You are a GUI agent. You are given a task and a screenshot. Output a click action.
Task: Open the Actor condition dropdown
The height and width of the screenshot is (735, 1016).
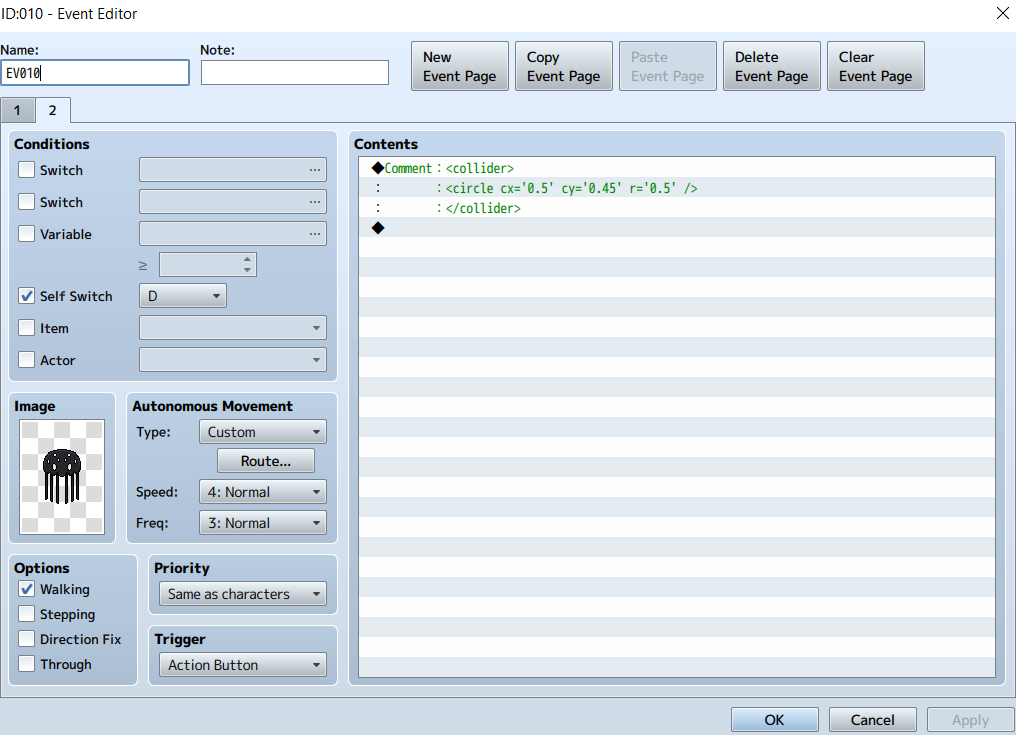(x=233, y=360)
